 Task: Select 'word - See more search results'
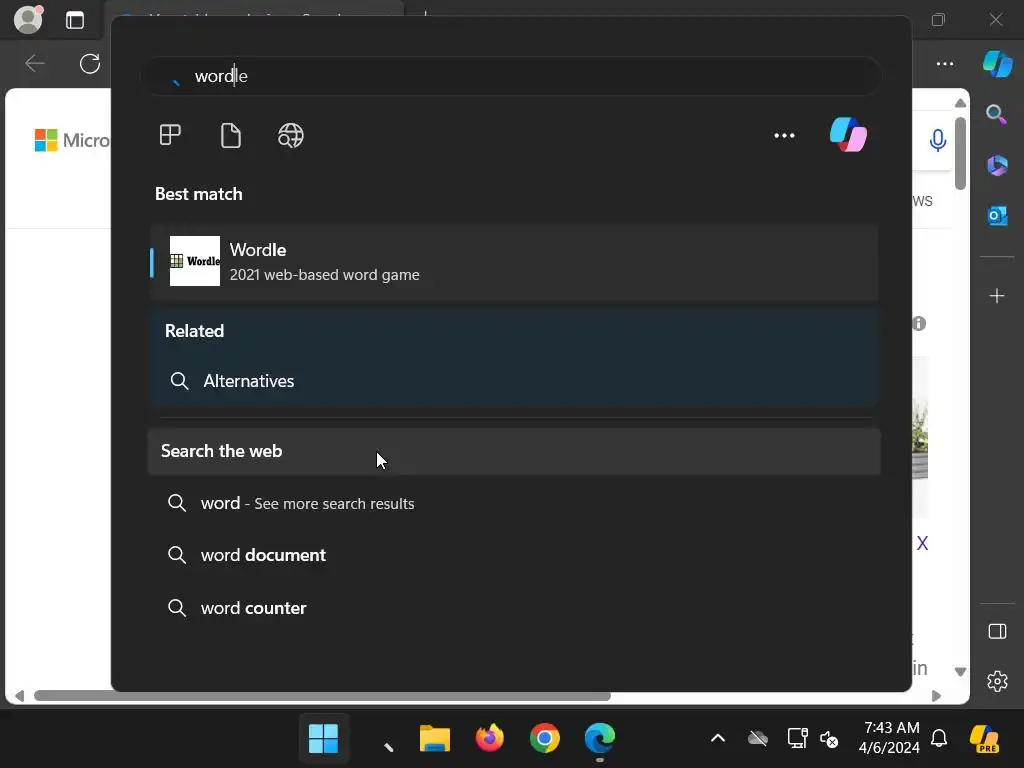point(514,503)
